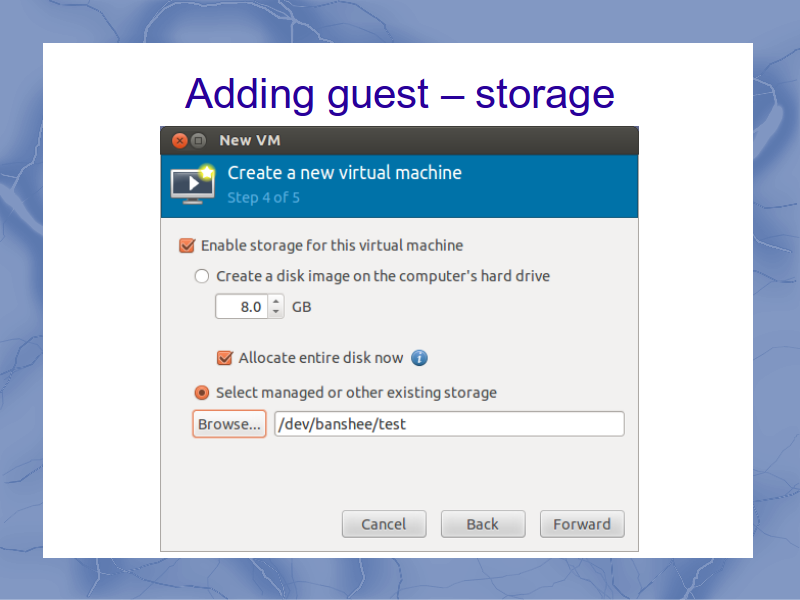Screen dimensions: 800x600
Task: Increase disk size with spinner up arrow
Action: tap(276, 301)
